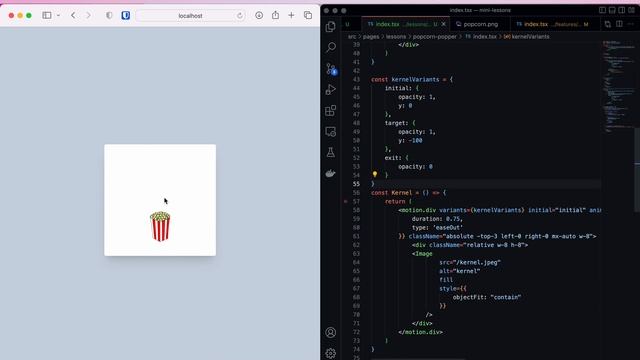Screen dimensions: 640x360
Task: Click 'const Kernel' on line 56
Action: tap(391, 193)
